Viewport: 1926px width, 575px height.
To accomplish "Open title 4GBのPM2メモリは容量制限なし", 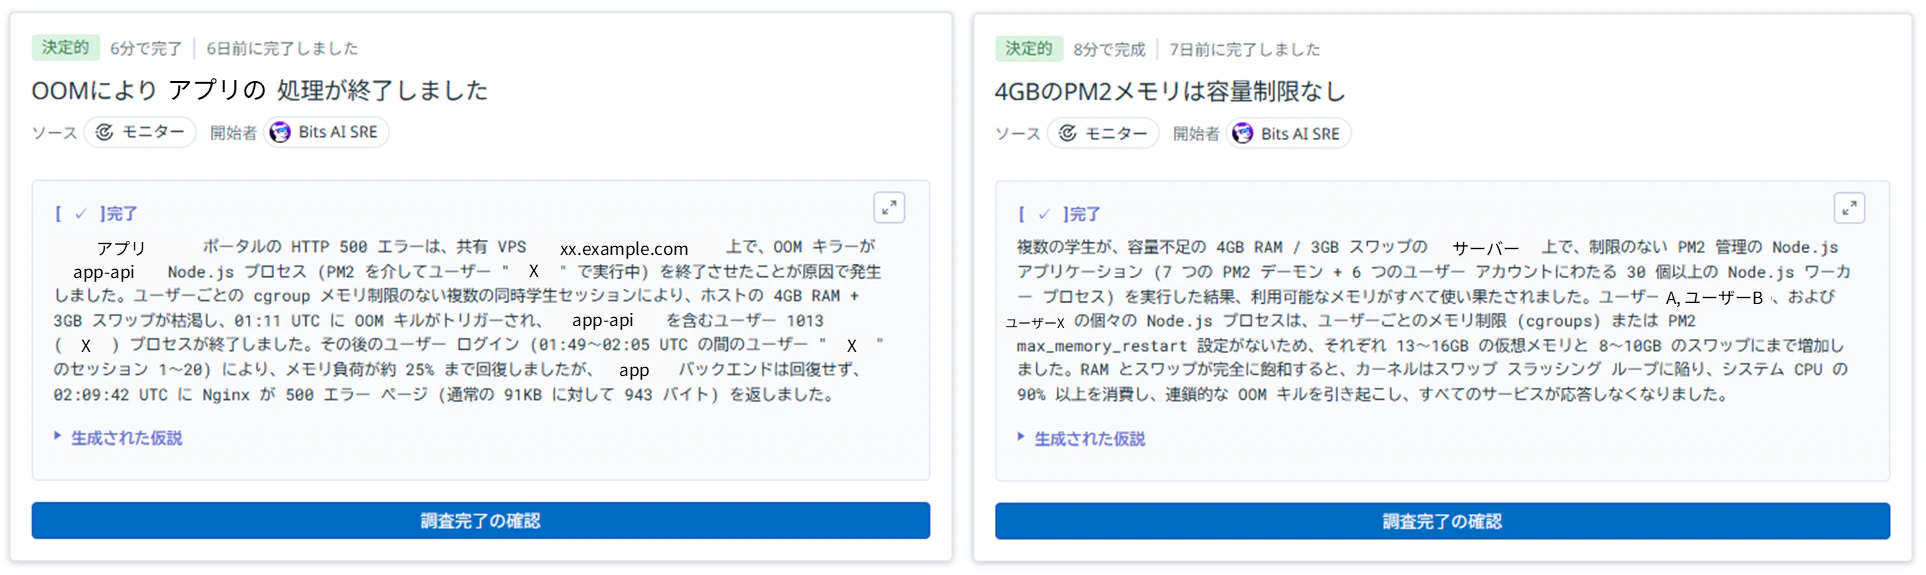I will pyautogui.click(x=1170, y=91).
